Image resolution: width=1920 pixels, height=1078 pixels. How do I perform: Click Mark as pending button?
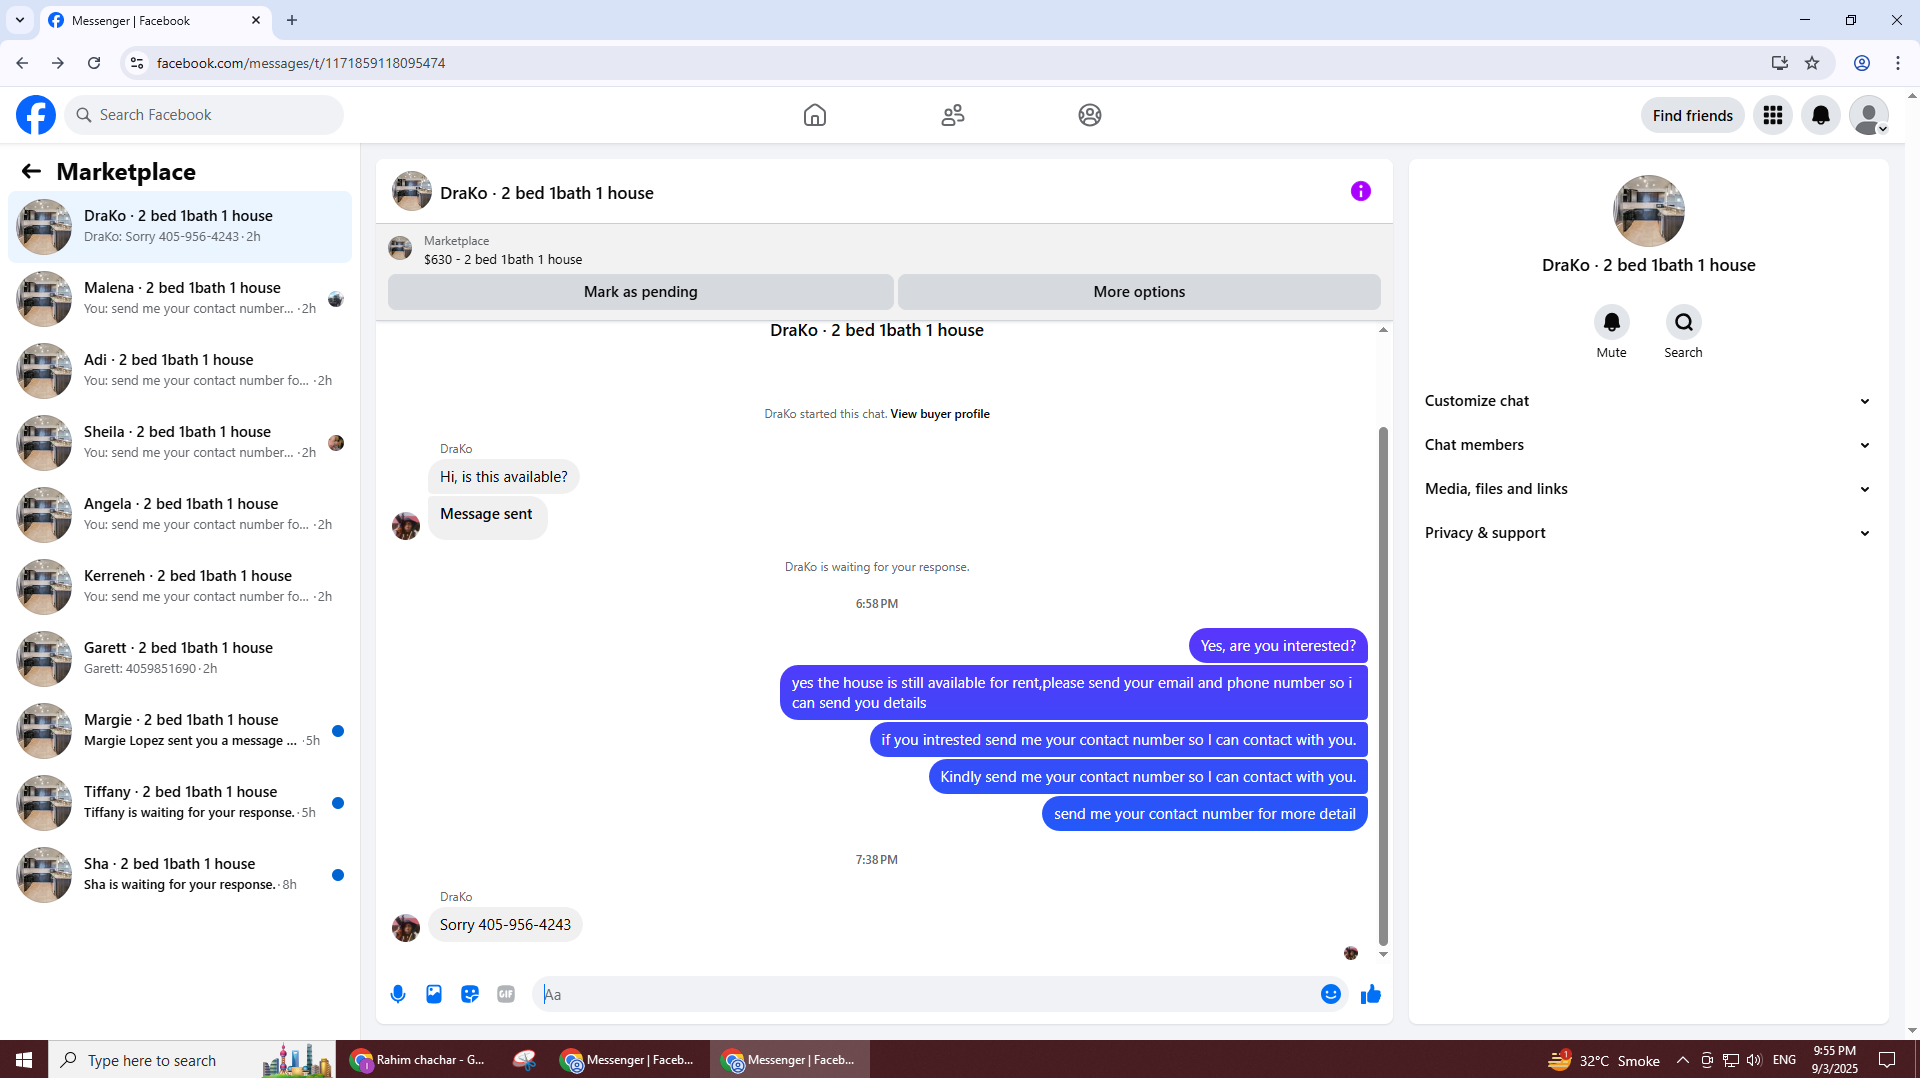coord(640,292)
